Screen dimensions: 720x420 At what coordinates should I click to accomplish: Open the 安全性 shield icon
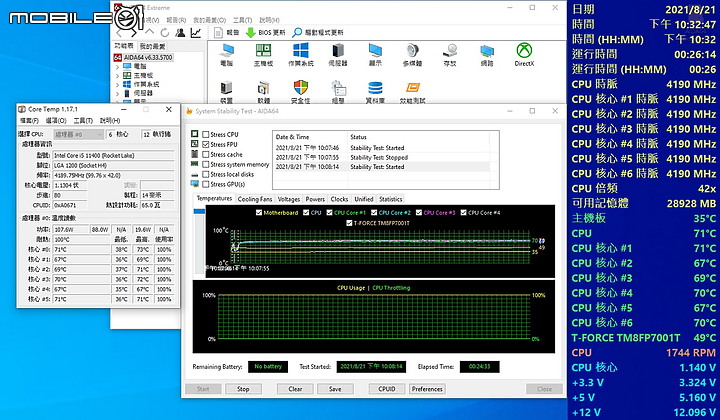[301, 87]
